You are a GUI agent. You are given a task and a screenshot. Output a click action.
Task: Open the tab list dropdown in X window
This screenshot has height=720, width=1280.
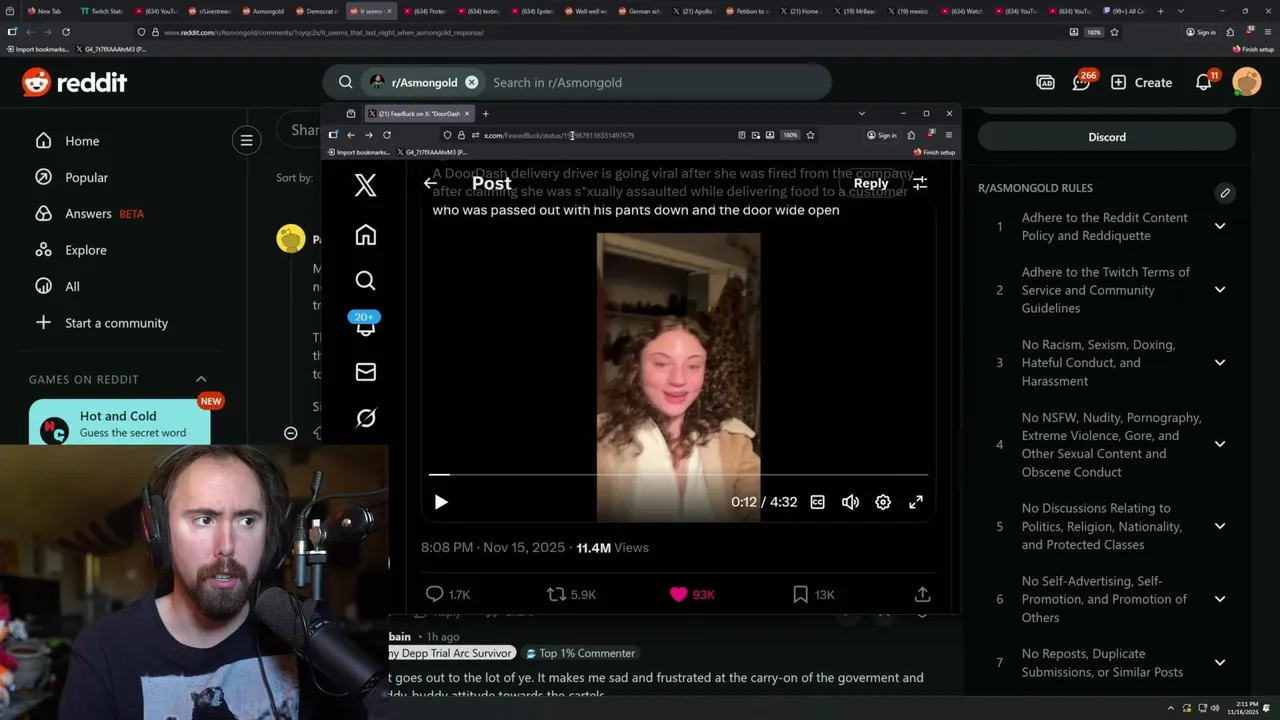click(x=862, y=113)
